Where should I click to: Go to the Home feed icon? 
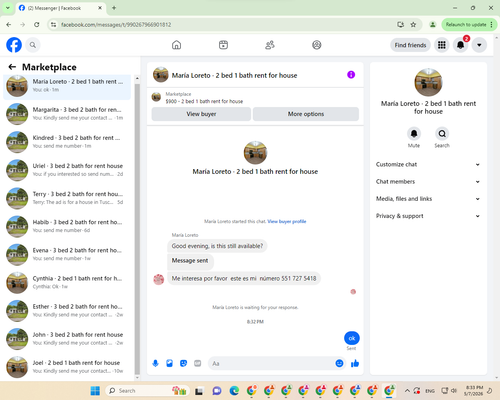click(176, 45)
